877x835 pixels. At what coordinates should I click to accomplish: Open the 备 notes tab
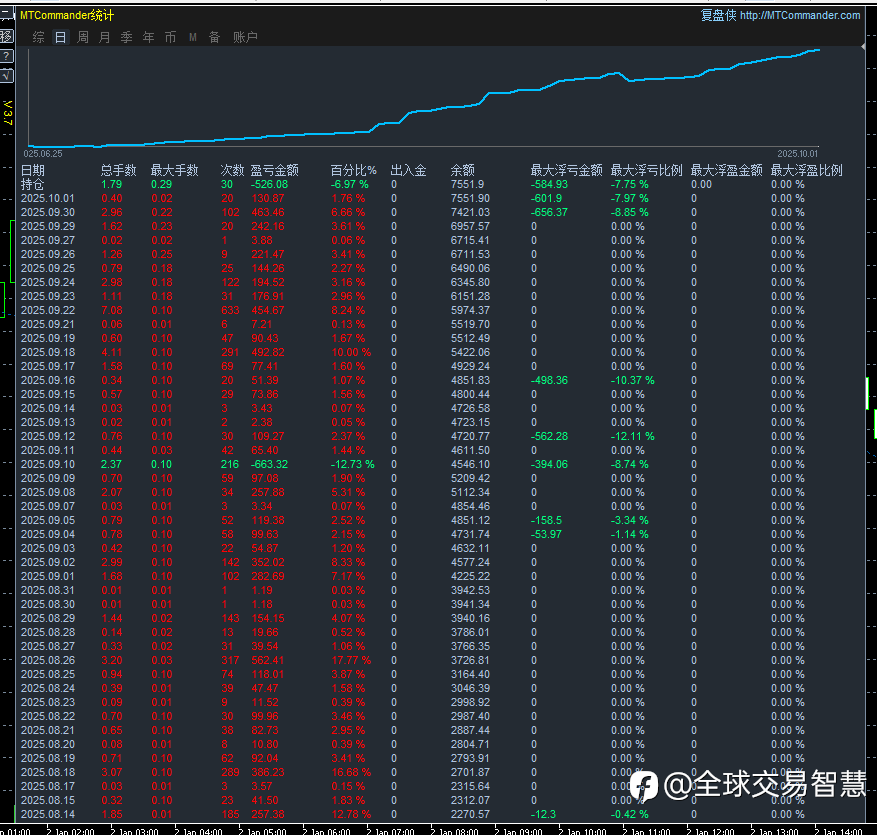[214, 37]
